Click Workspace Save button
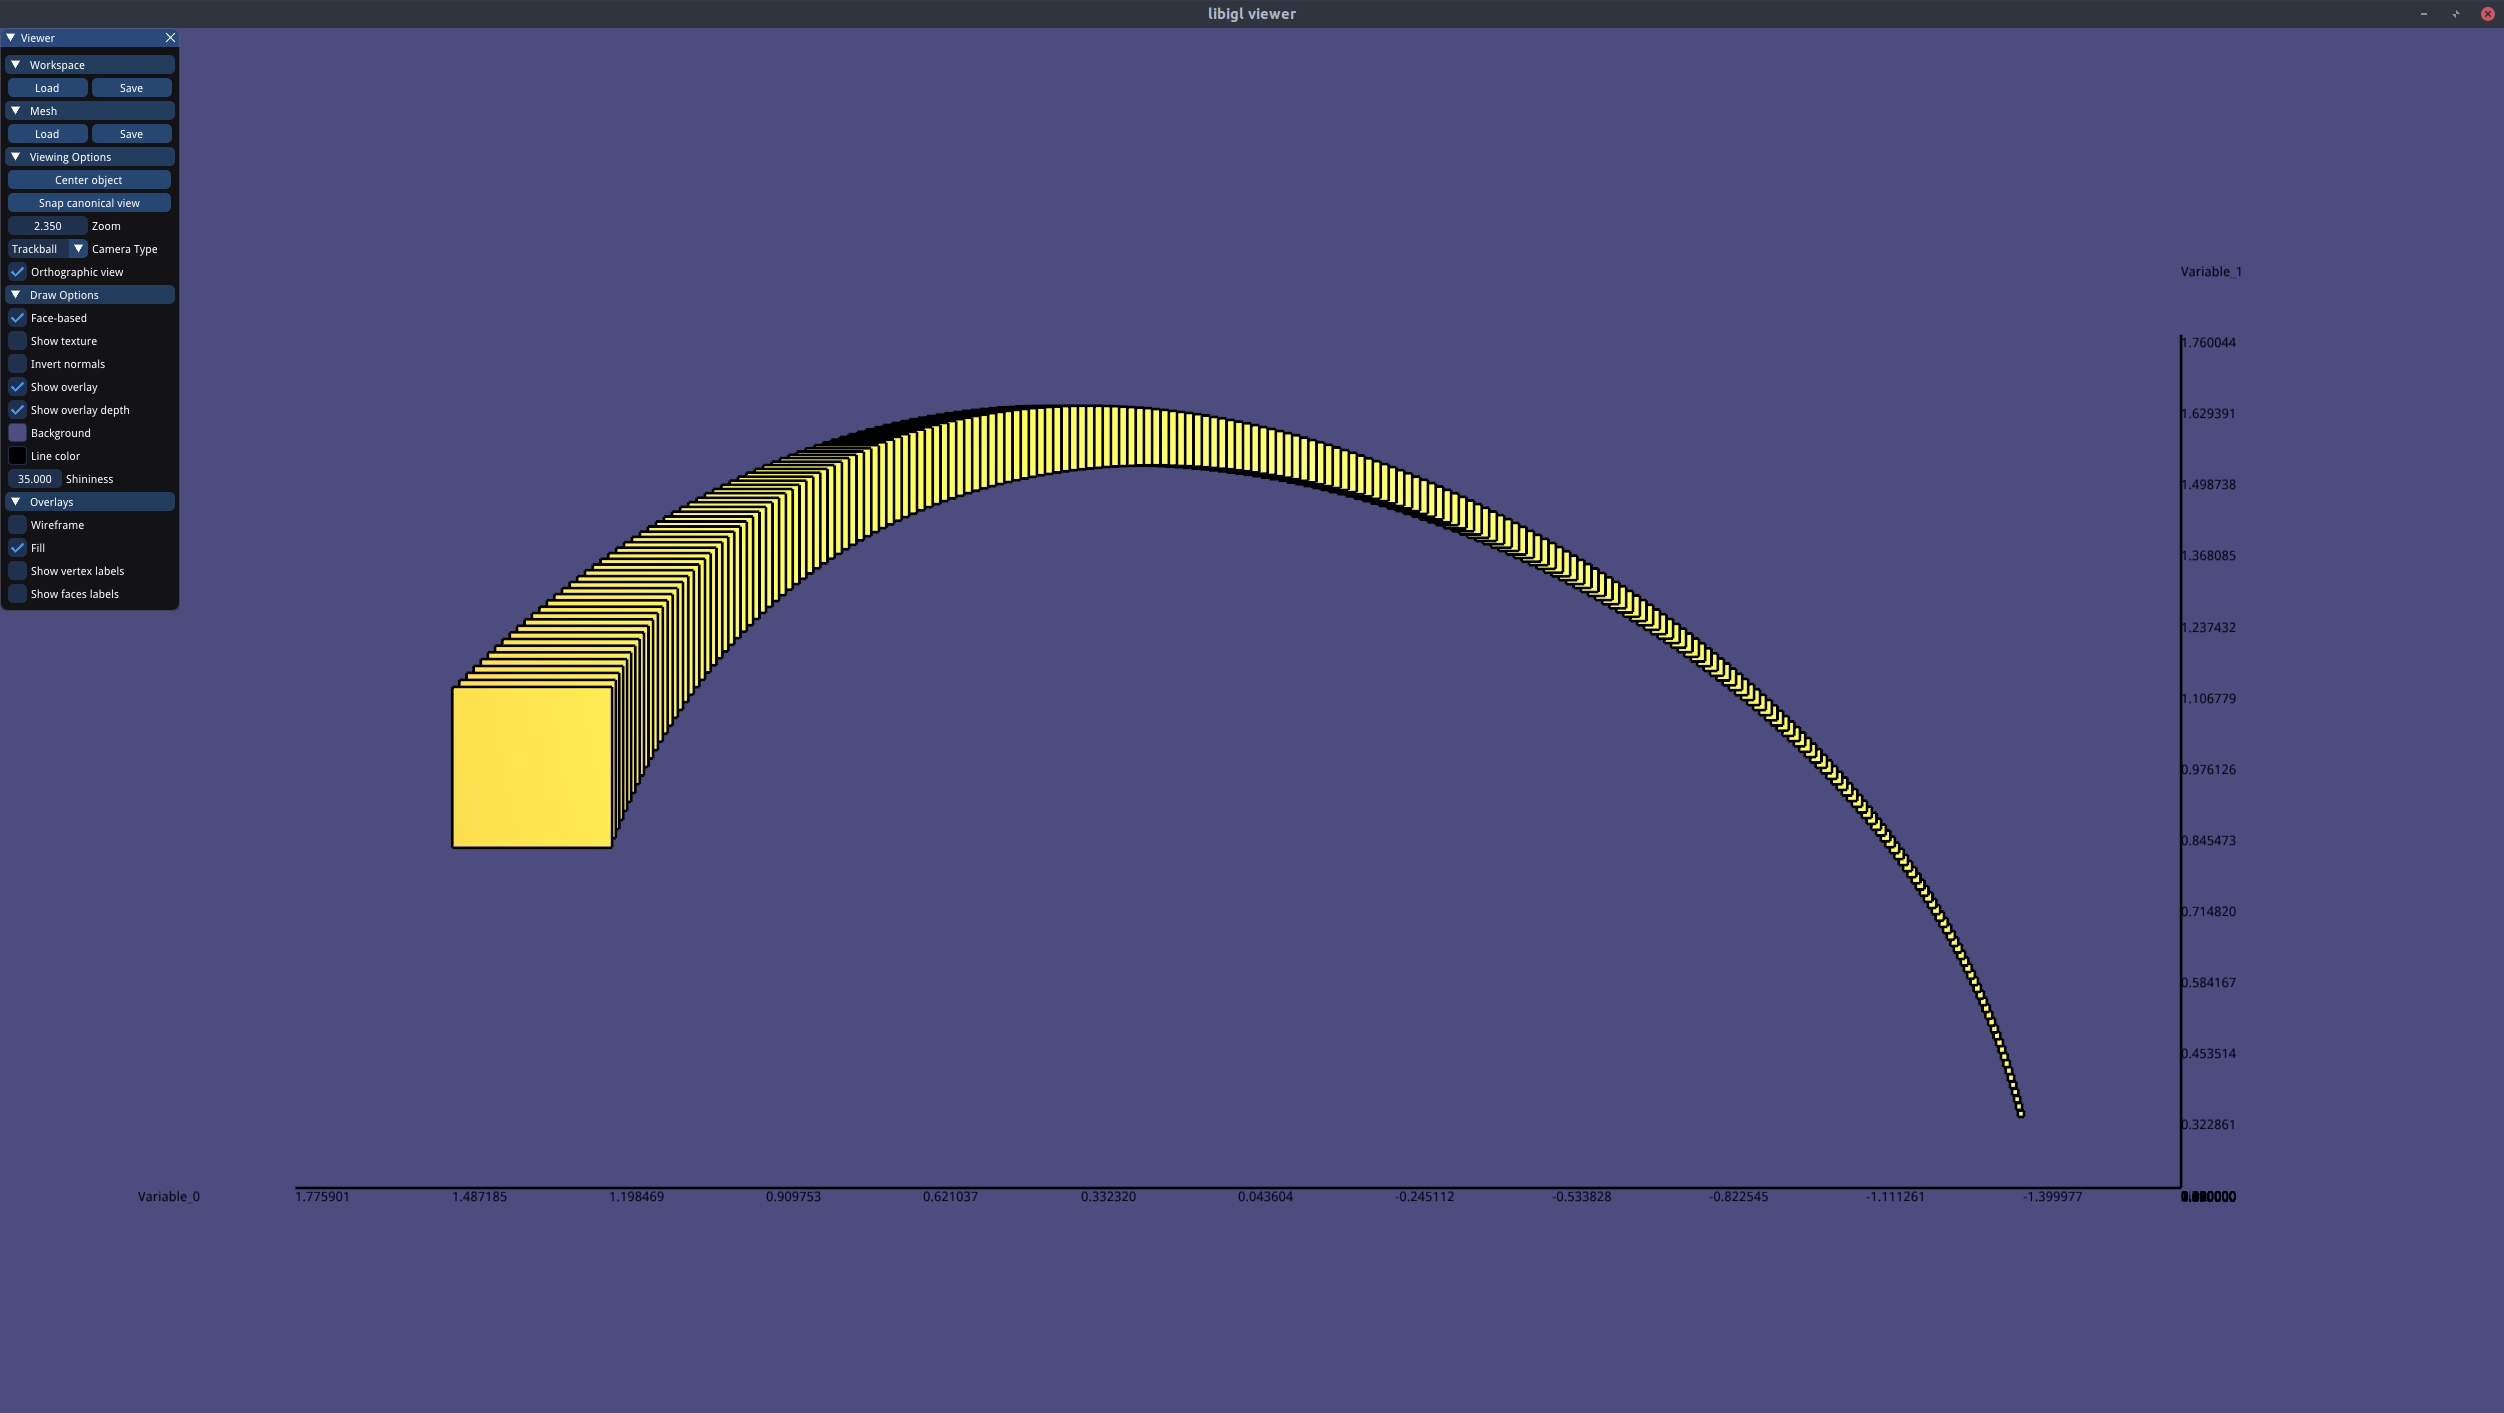 (131, 88)
